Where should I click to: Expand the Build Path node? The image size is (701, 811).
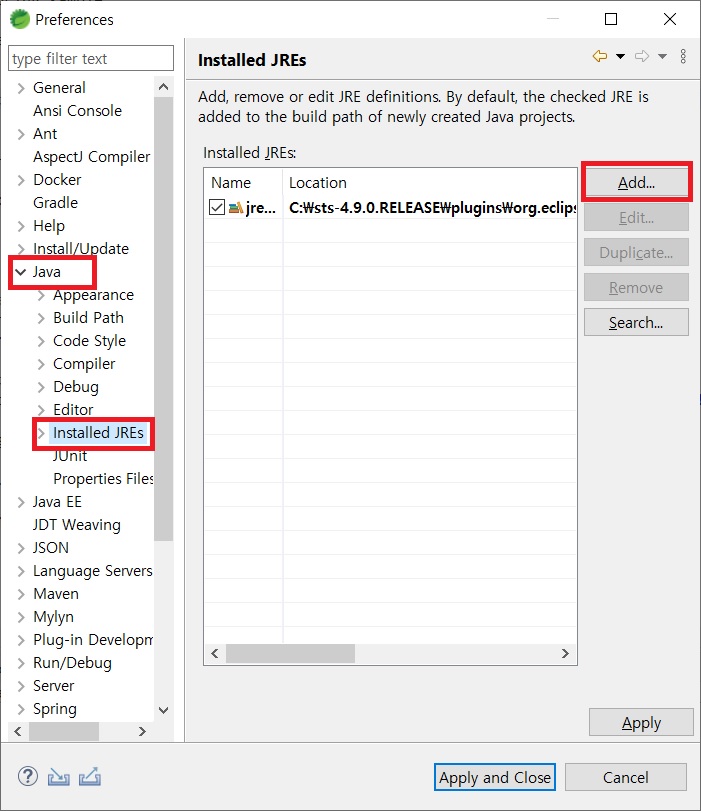(x=41, y=318)
